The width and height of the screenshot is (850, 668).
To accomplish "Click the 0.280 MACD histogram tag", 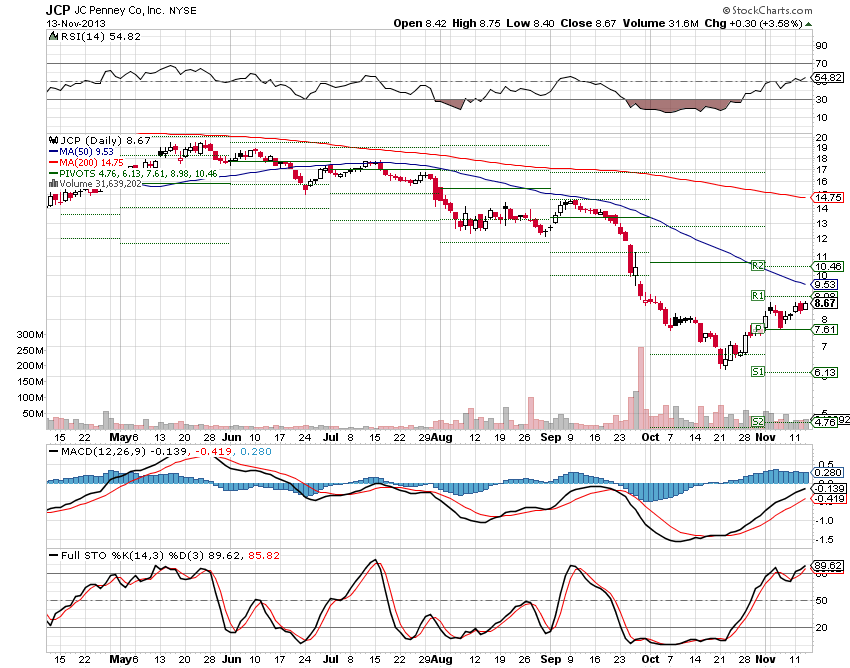I will coord(828,472).
